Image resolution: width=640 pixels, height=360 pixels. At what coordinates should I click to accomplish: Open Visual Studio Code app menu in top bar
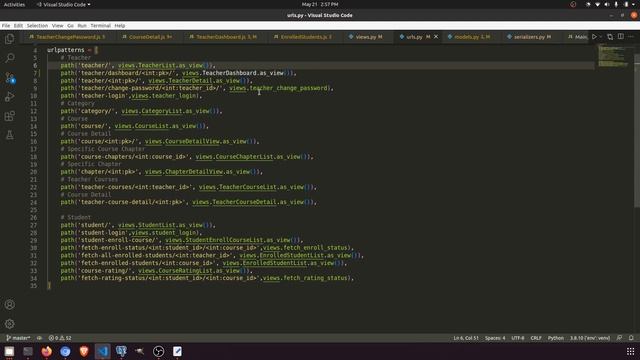(x=64, y=4)
